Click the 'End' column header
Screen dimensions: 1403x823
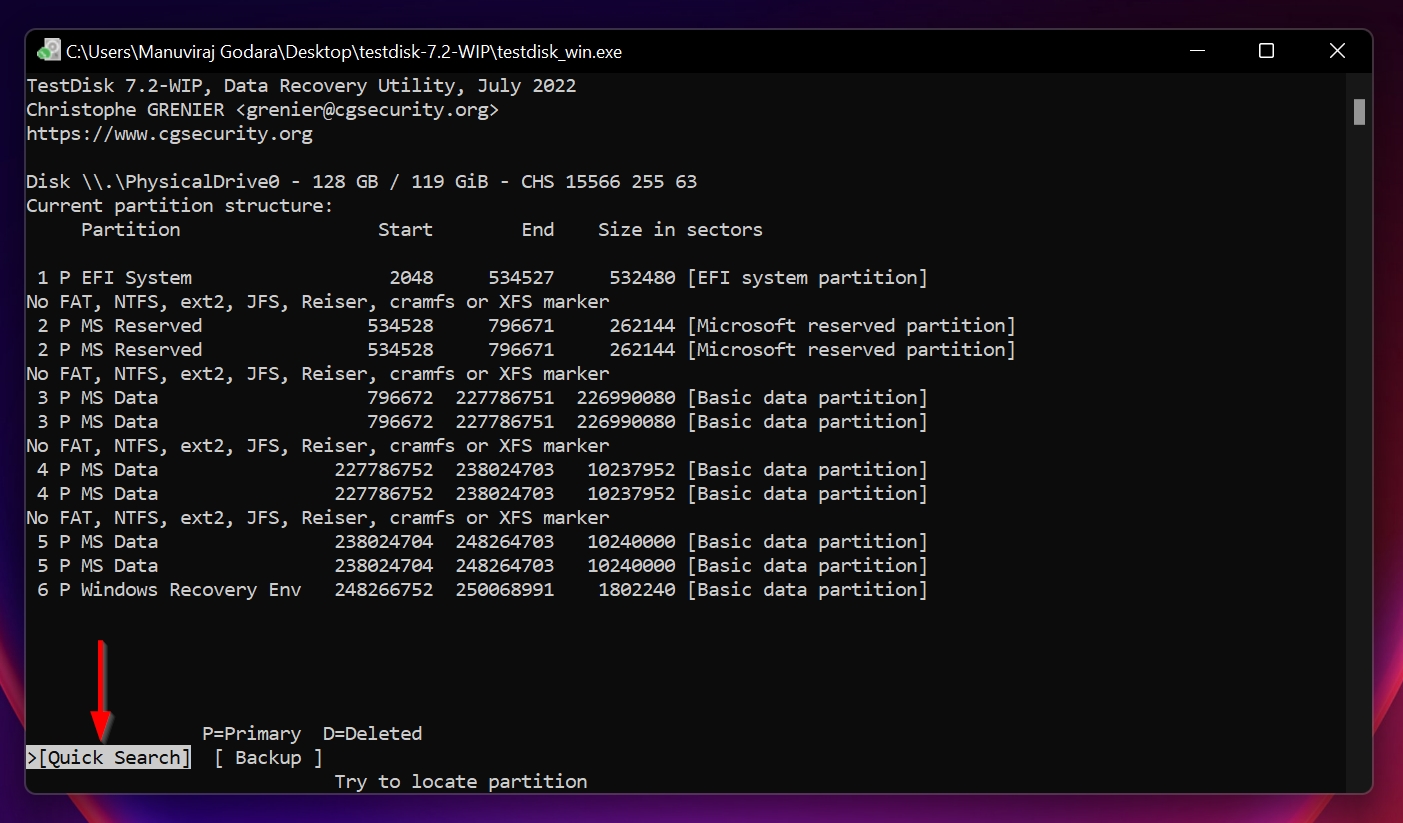(x=538, y=230)
